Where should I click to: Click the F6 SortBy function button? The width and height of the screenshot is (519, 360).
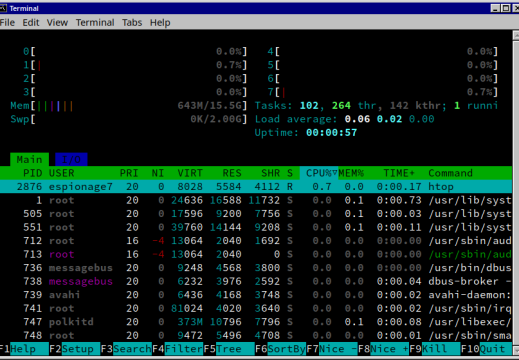click(280, 349)
